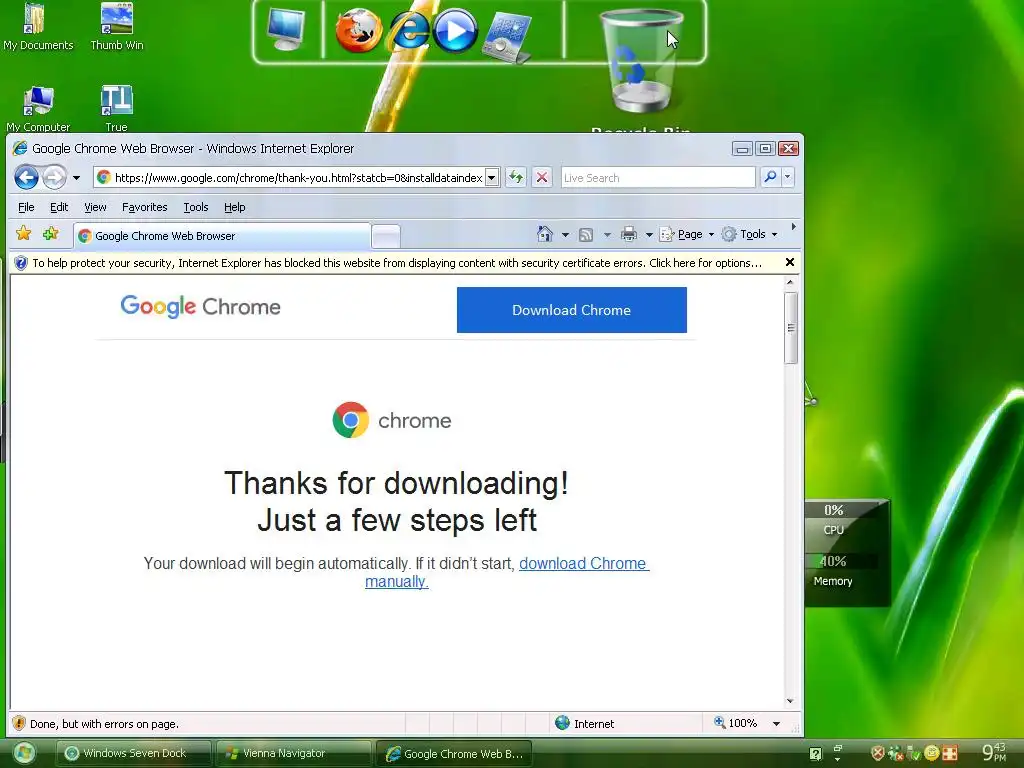
Task: Expand the feeds dropdown arrow
Action: coord(607,234)
